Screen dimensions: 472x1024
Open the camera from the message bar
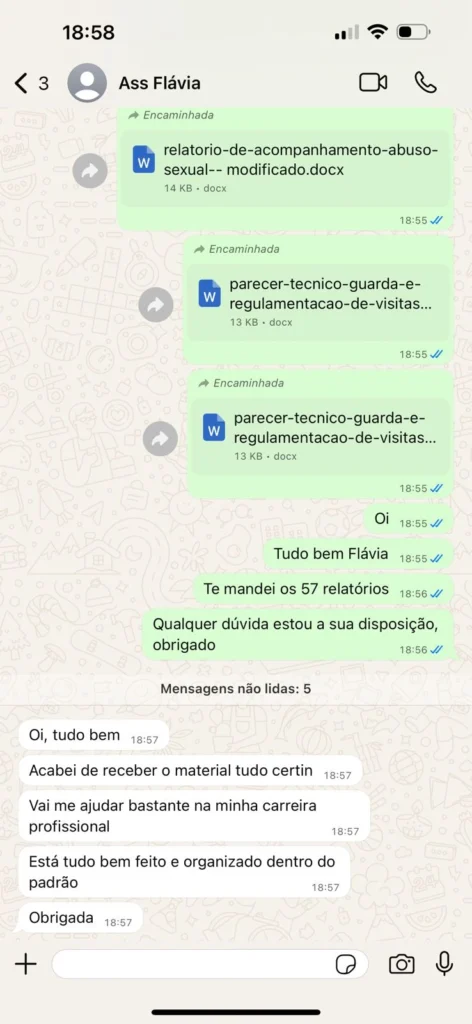point(401,964)
